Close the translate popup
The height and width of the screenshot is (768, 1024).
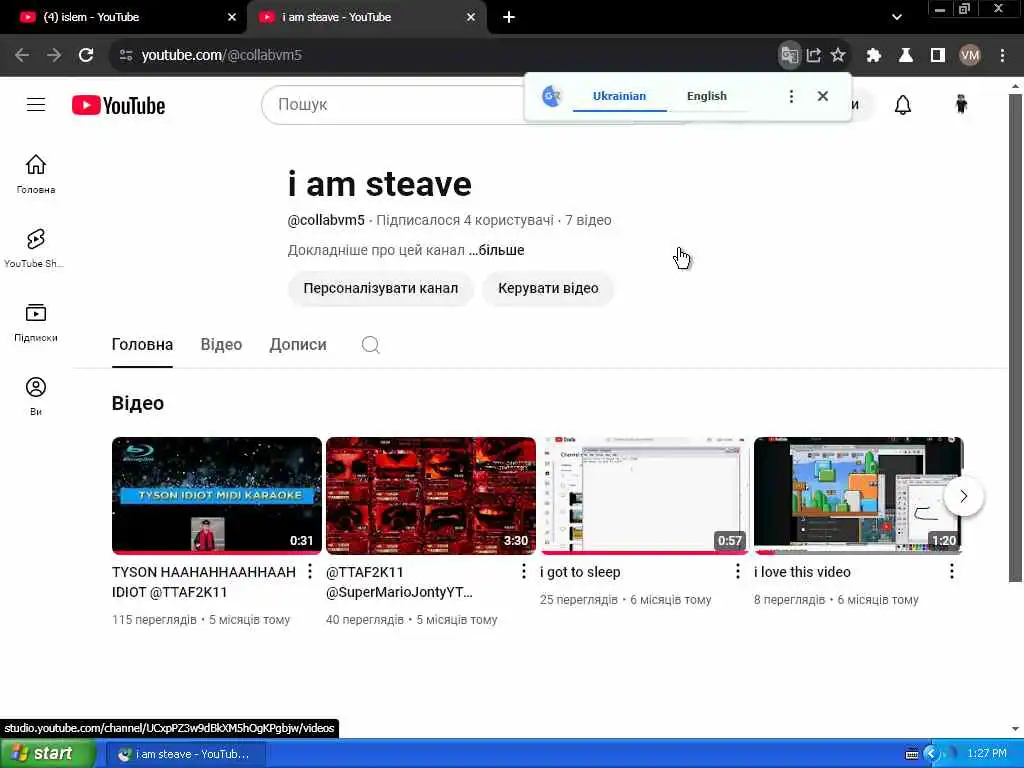(823, 96)
